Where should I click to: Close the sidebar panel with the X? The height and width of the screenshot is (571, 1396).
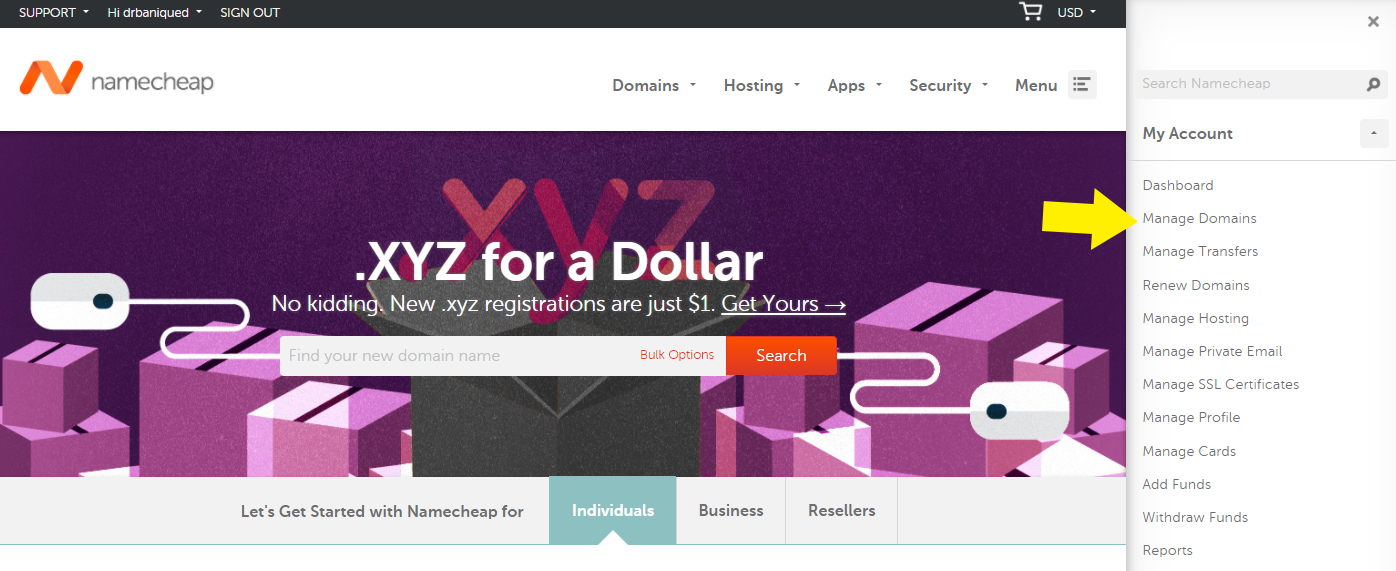click(x=1373, y=22)
